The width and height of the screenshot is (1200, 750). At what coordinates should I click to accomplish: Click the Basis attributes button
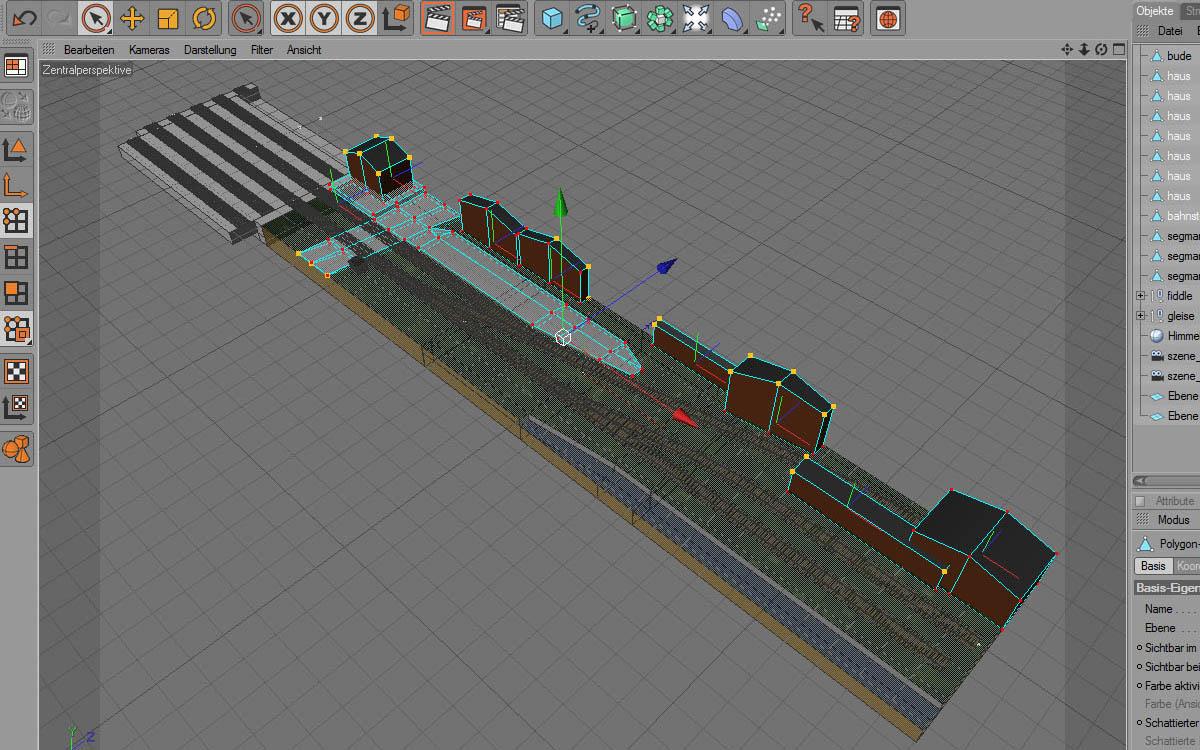(1154, 566)
